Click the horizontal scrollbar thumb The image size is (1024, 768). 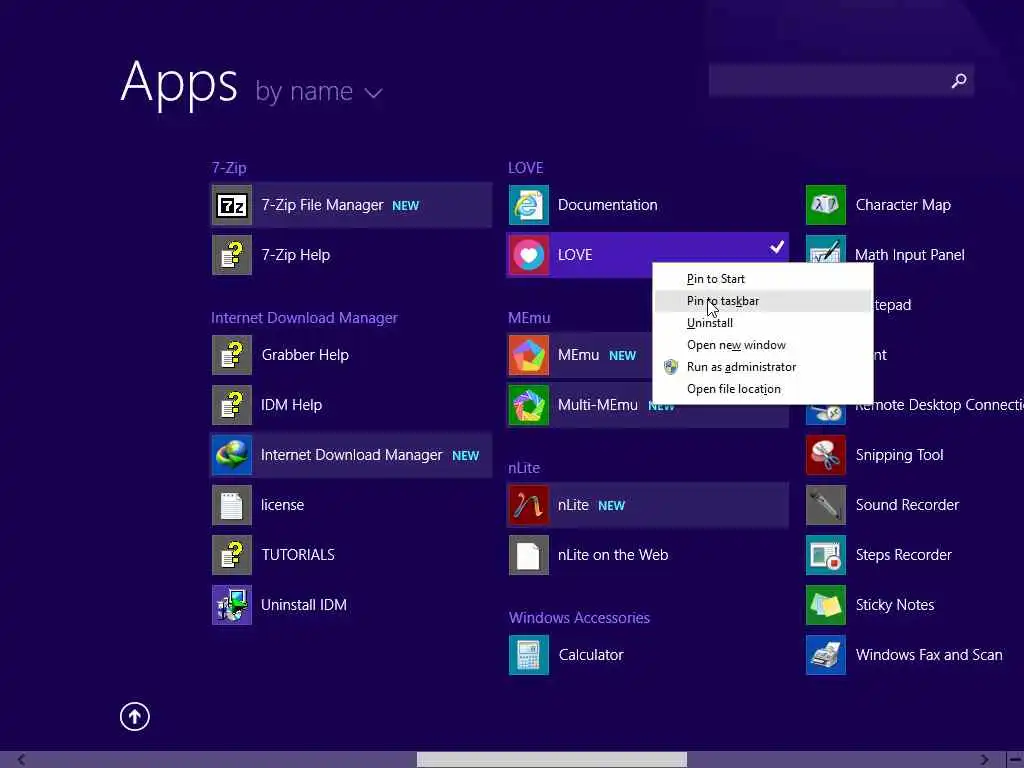[552, 760]
